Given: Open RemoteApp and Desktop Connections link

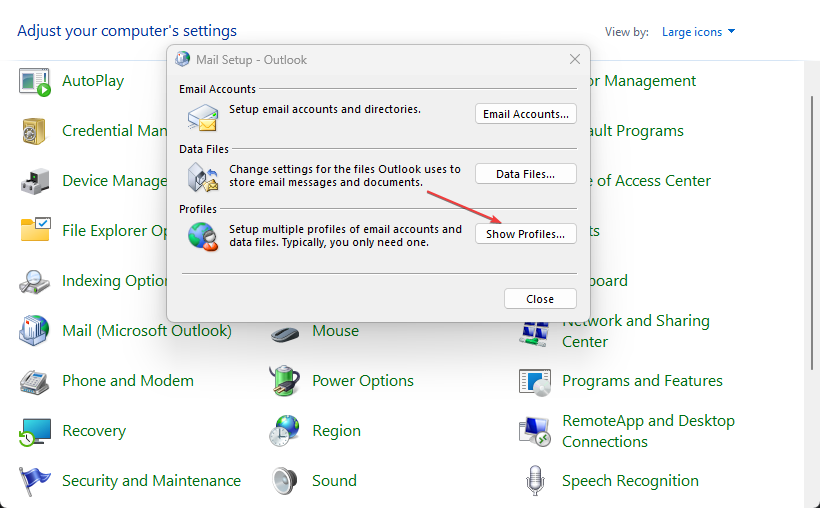Looking at the screenshot, I should pyautogui.click(x=648, y=431).
